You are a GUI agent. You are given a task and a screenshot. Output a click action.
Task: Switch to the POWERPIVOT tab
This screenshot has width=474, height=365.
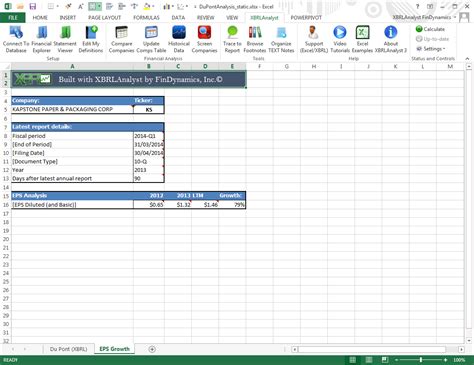tap(306, 18)
